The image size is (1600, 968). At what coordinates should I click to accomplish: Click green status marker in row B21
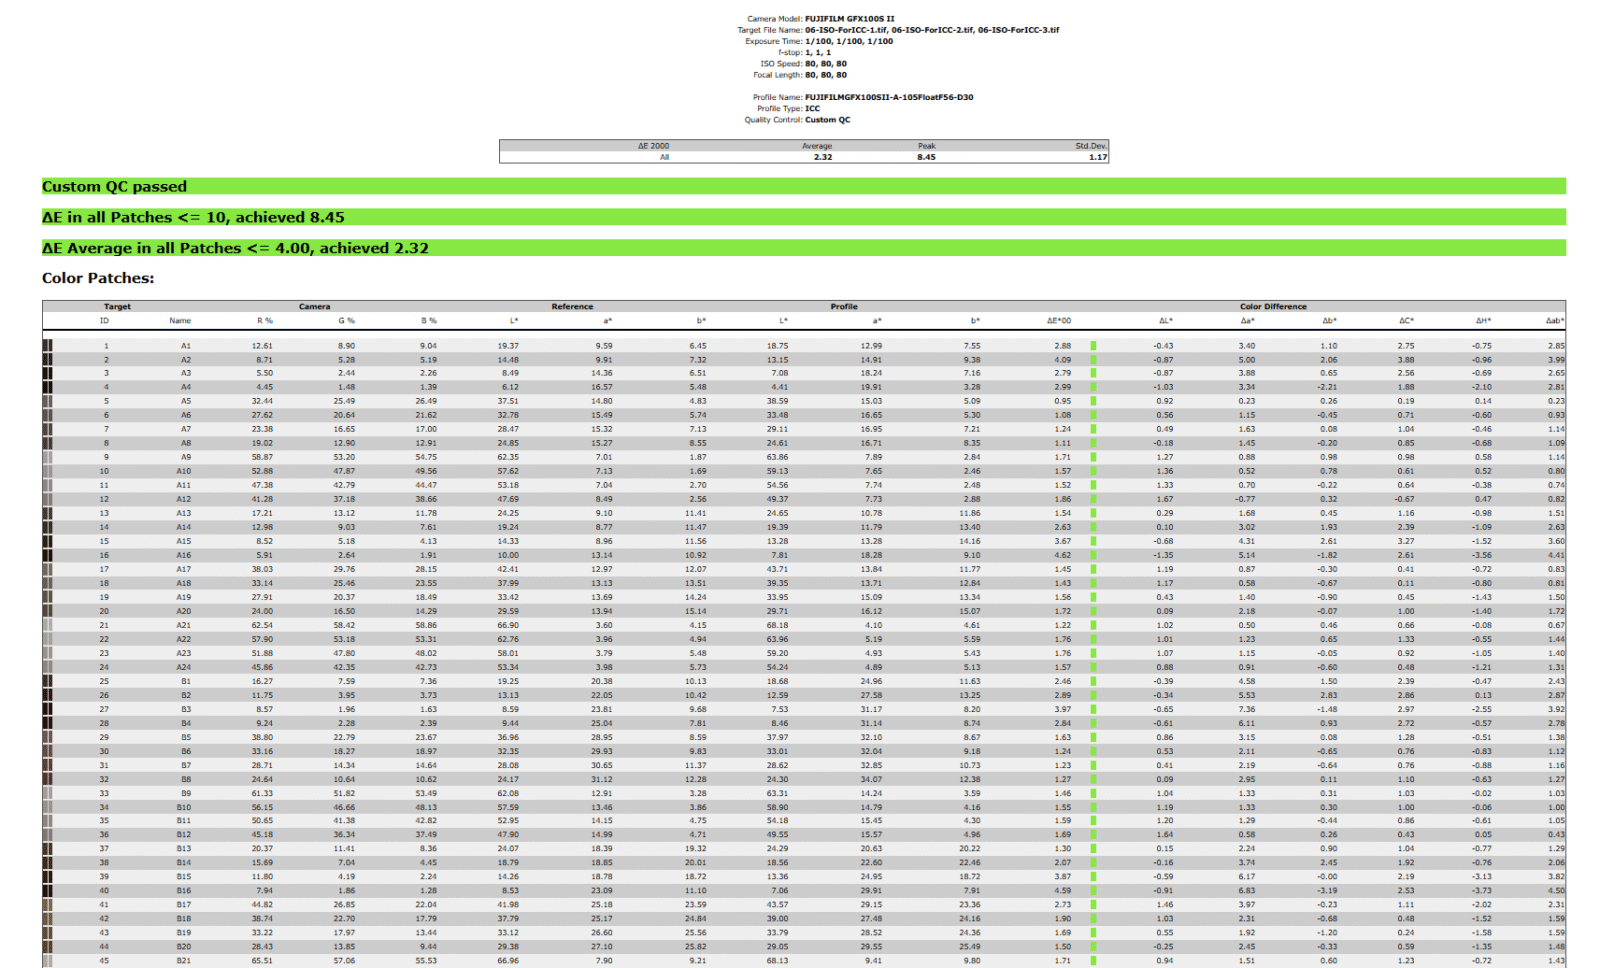tap(1093, 960)
